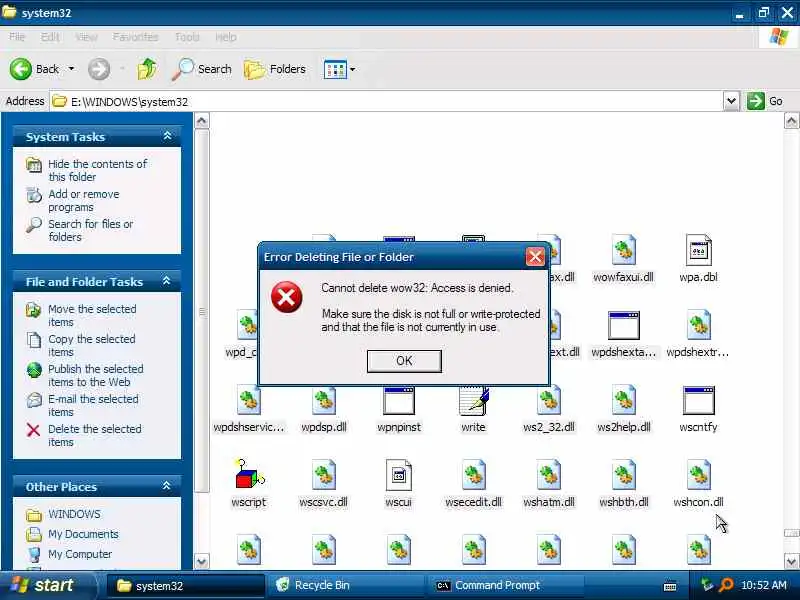Click the on-screen keyboard tray icon
Viewport: 800px width, 600px height.
pyautogui.click(x=670, y=586)
